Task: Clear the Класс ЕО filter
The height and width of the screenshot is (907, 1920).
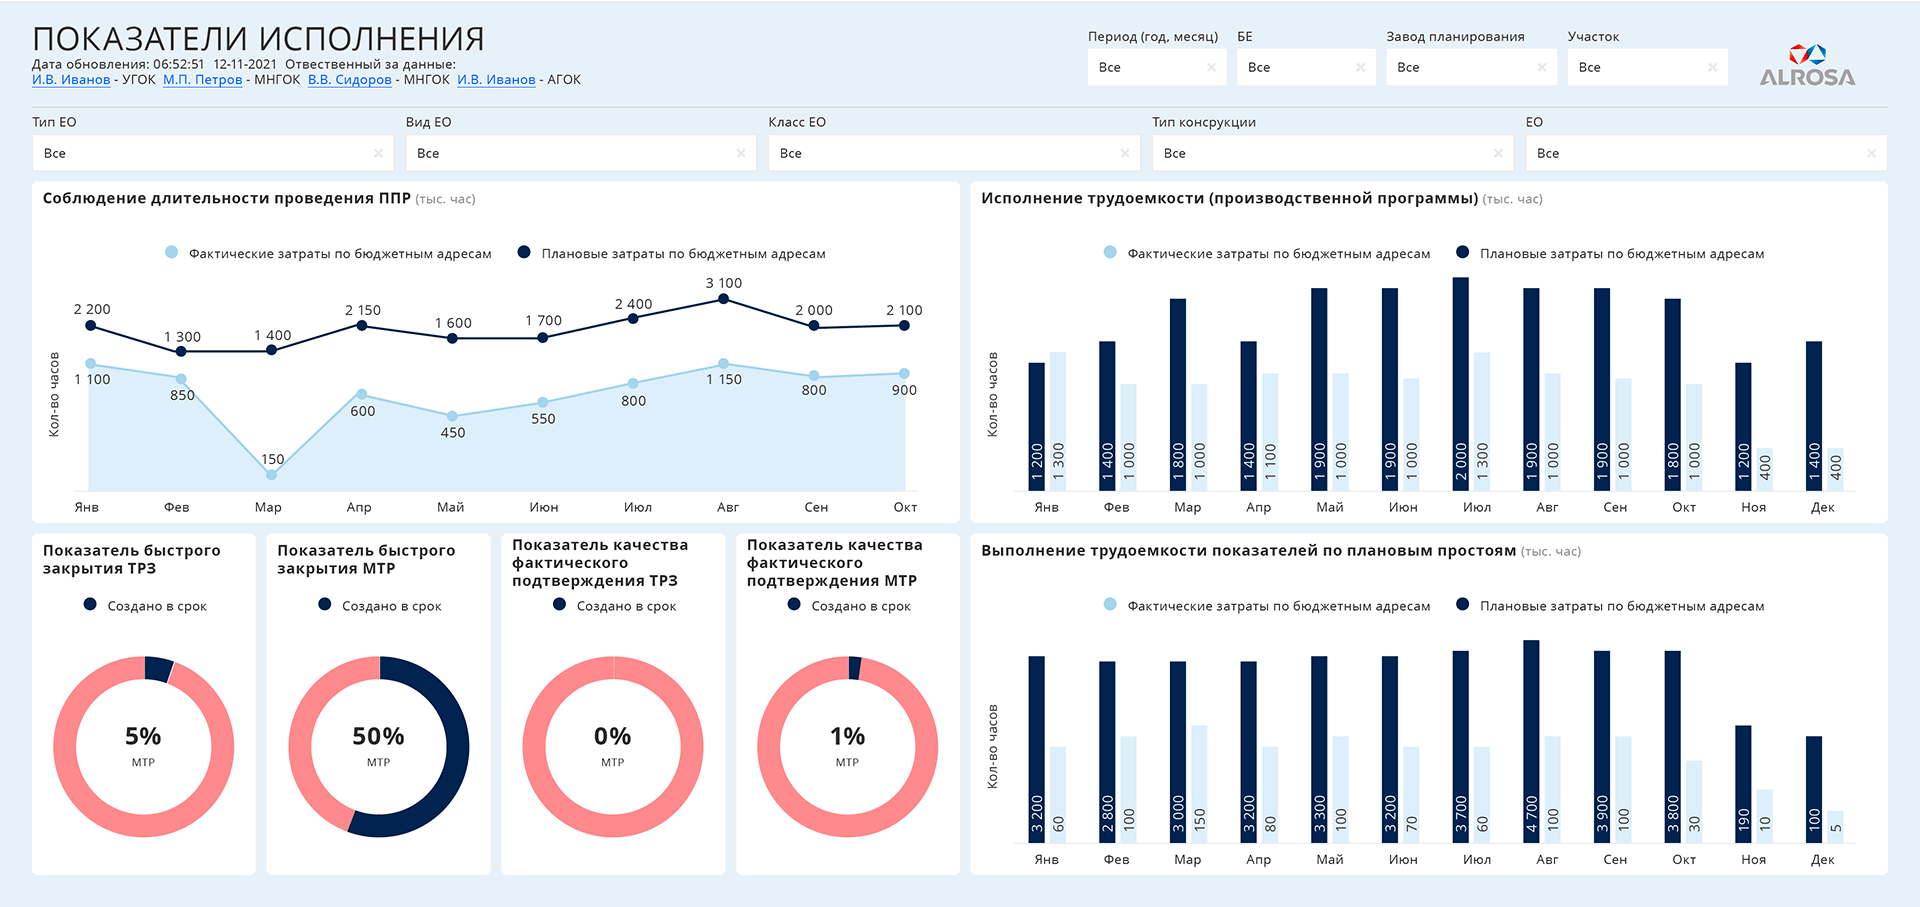Action: [1125, 154]
